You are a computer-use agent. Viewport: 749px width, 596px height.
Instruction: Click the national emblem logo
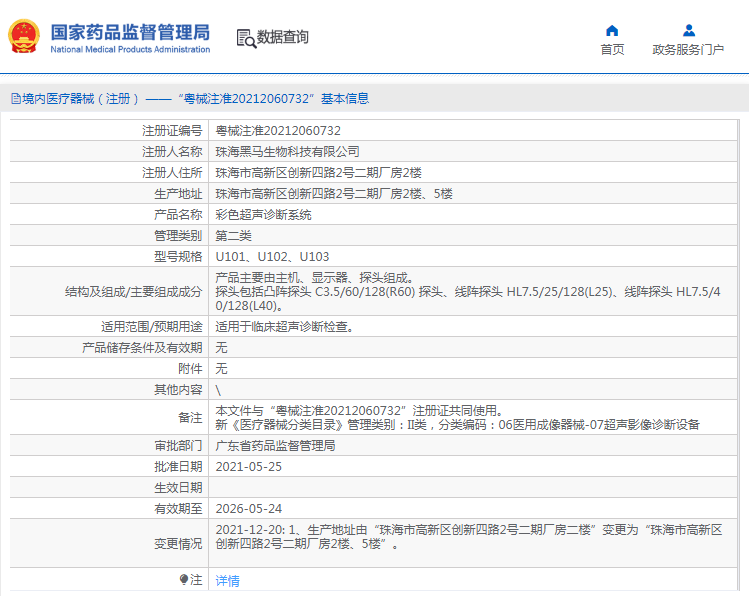point(24,36)
